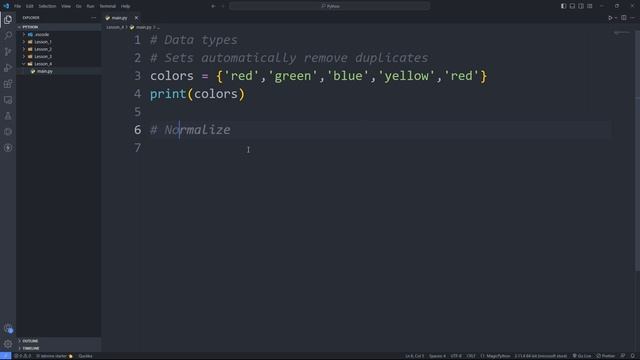640x360 pixels.
Task: Open the View menu
Action: [x=66, y=6]
